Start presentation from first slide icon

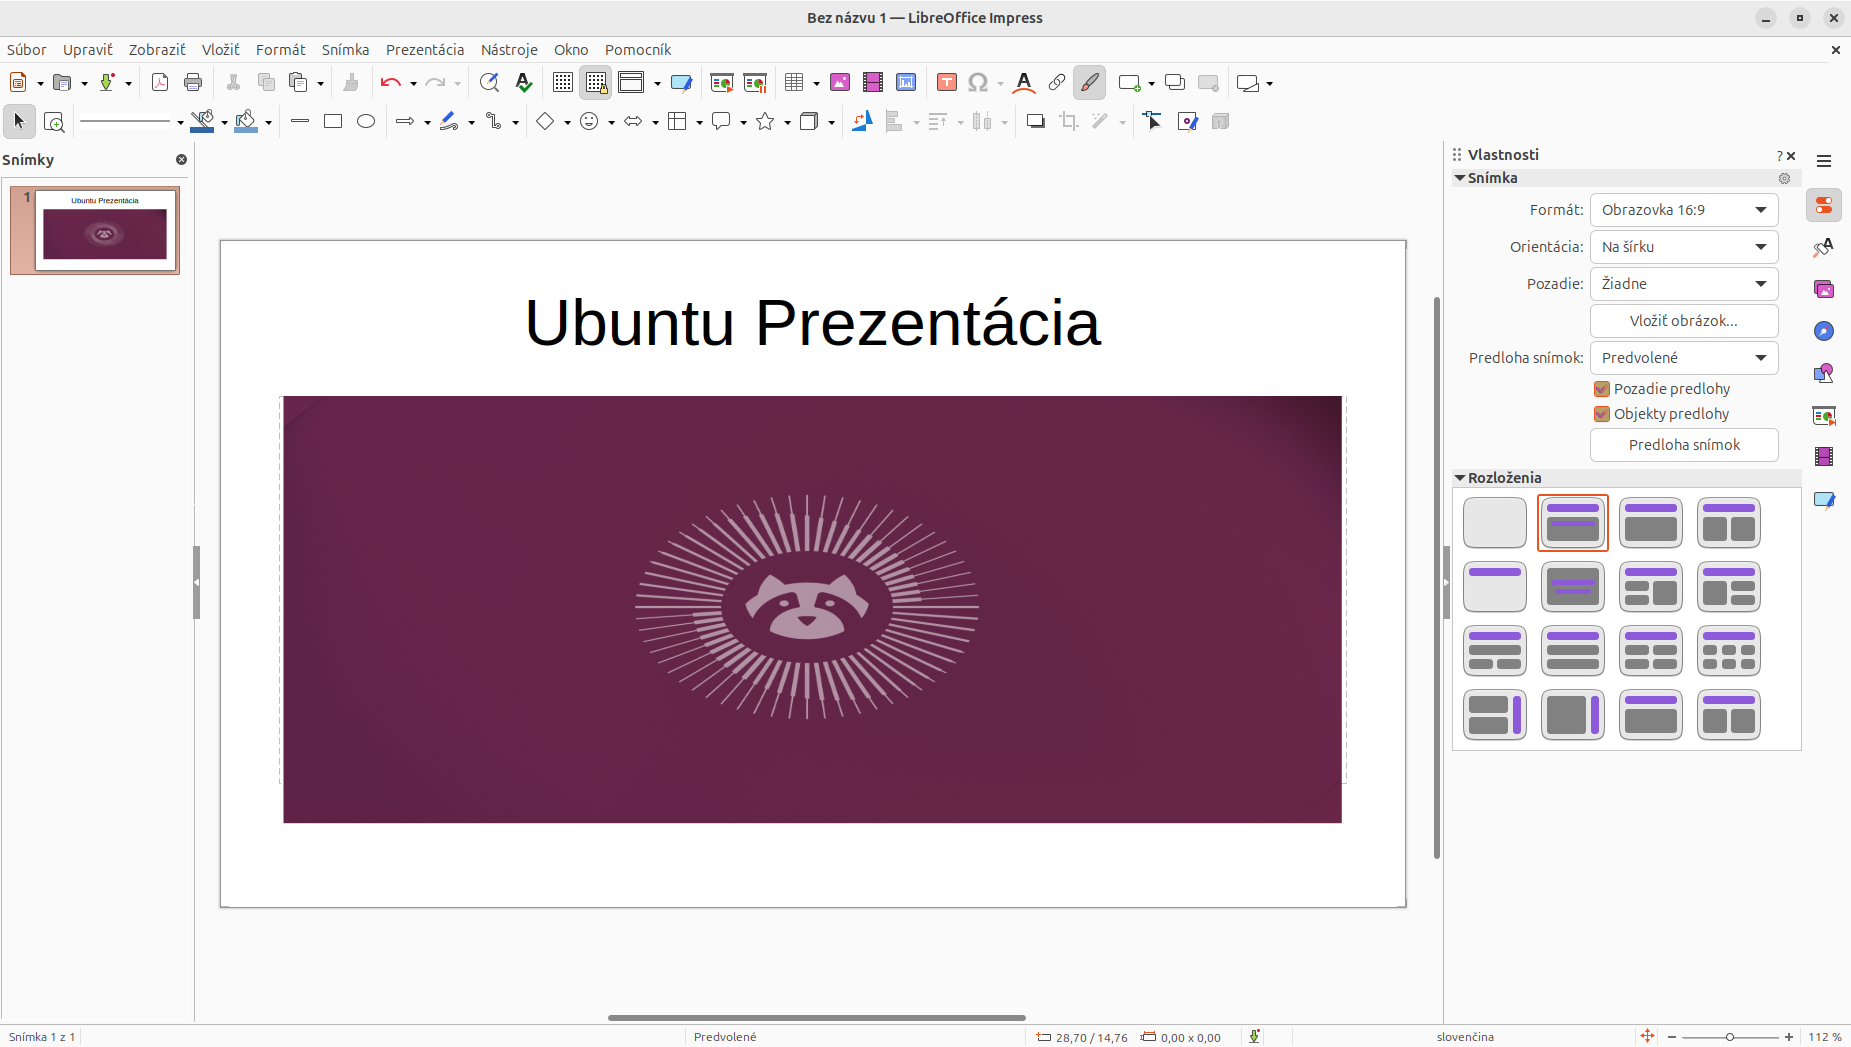(x=722, y=83)
